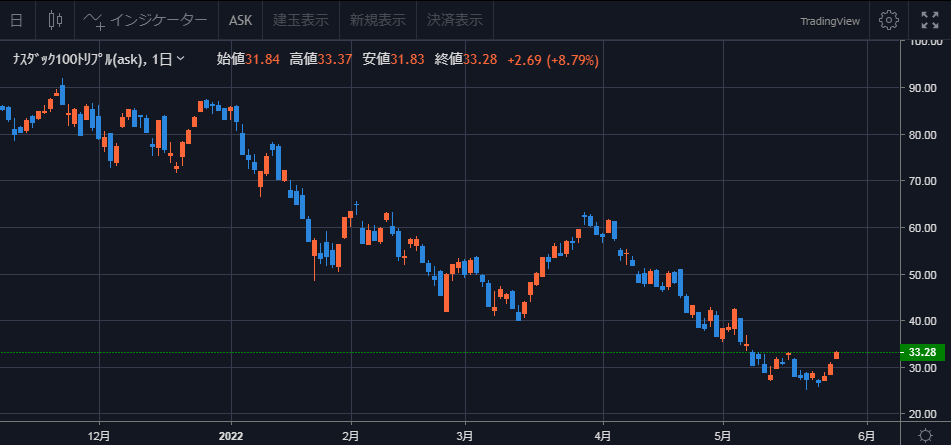
Task: Open the TradingView link
Action: 830,21
